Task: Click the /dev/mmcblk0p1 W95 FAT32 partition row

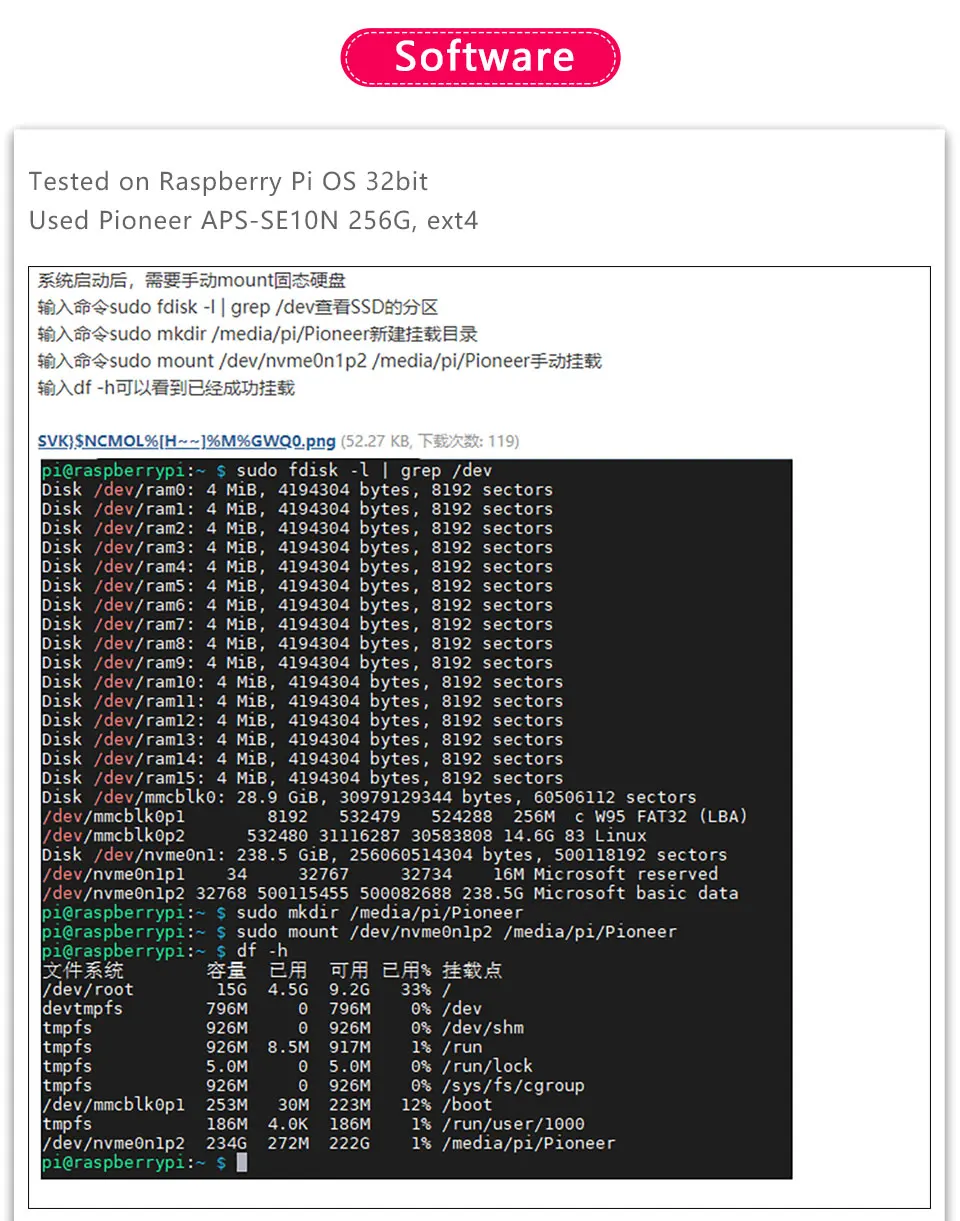Action: (394, 817)
